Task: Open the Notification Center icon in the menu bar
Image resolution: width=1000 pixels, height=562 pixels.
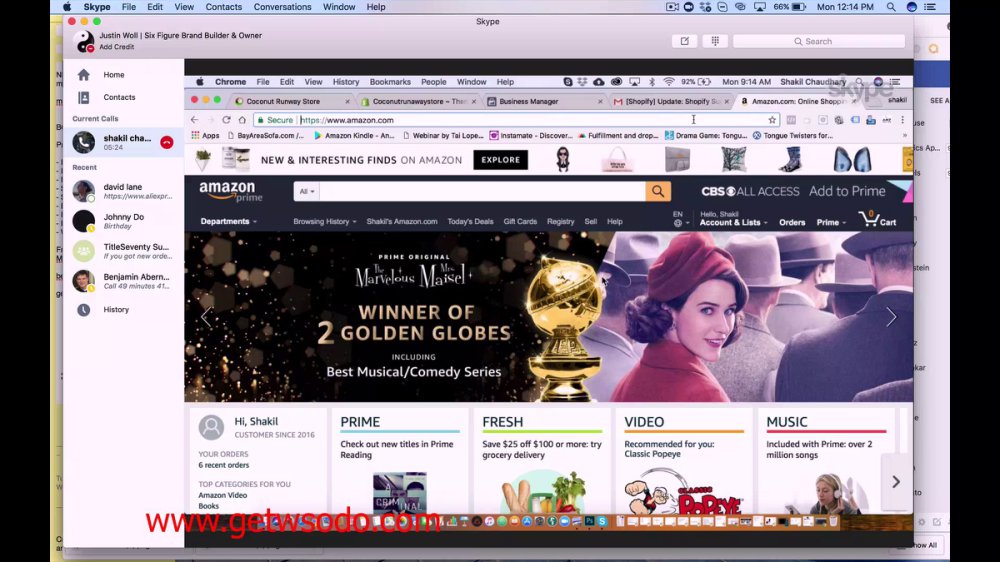Action: tap(930, 7)
